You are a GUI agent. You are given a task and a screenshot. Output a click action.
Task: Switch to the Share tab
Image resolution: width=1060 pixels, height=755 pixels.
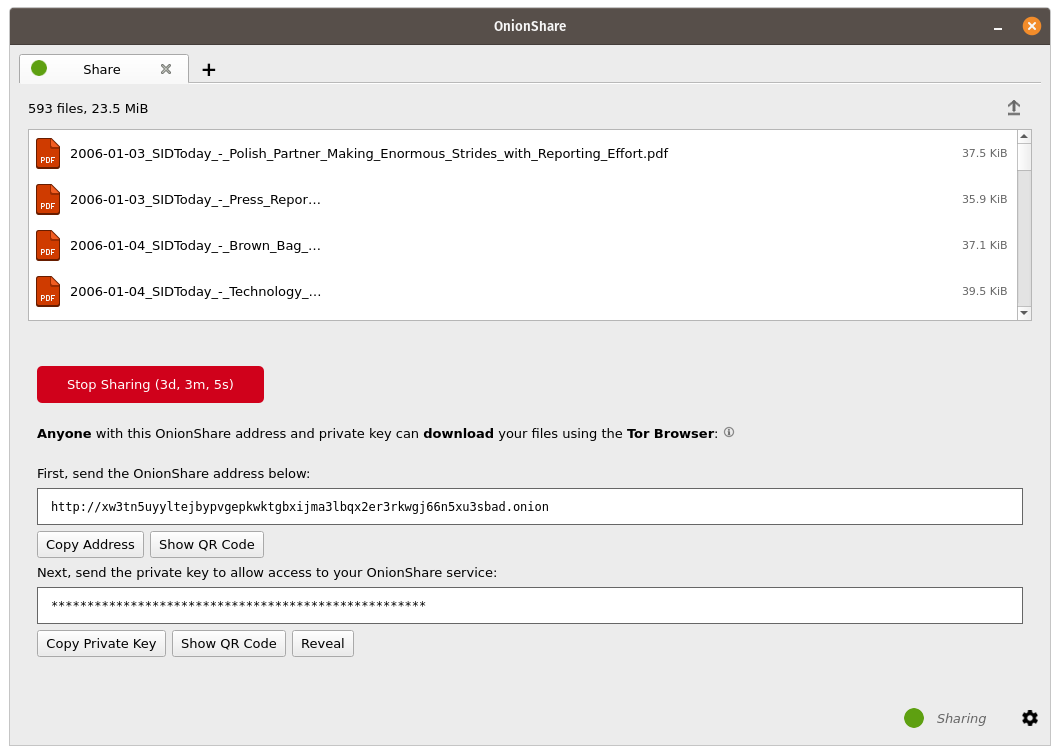pos(102,69)
